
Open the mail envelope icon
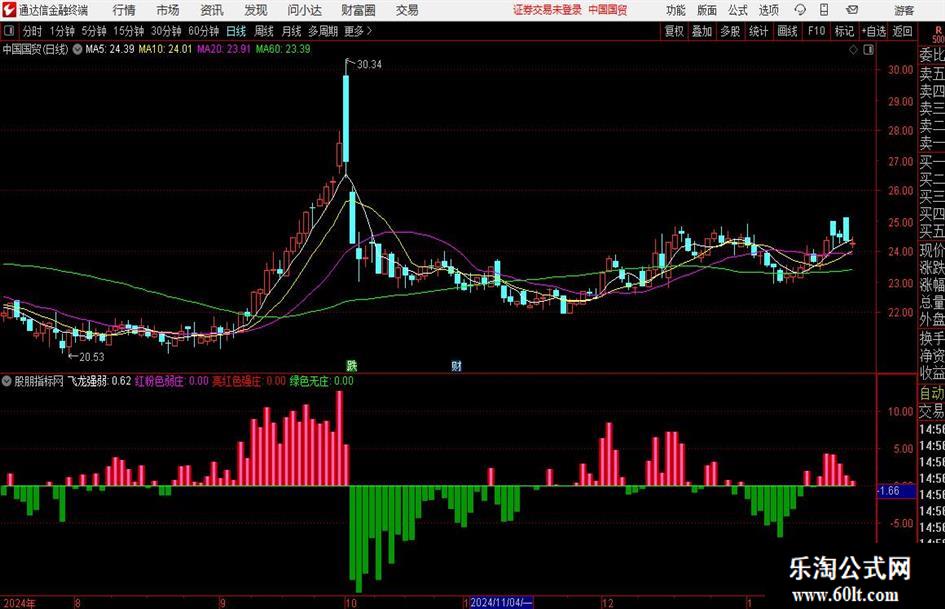[x=852, y=10]
